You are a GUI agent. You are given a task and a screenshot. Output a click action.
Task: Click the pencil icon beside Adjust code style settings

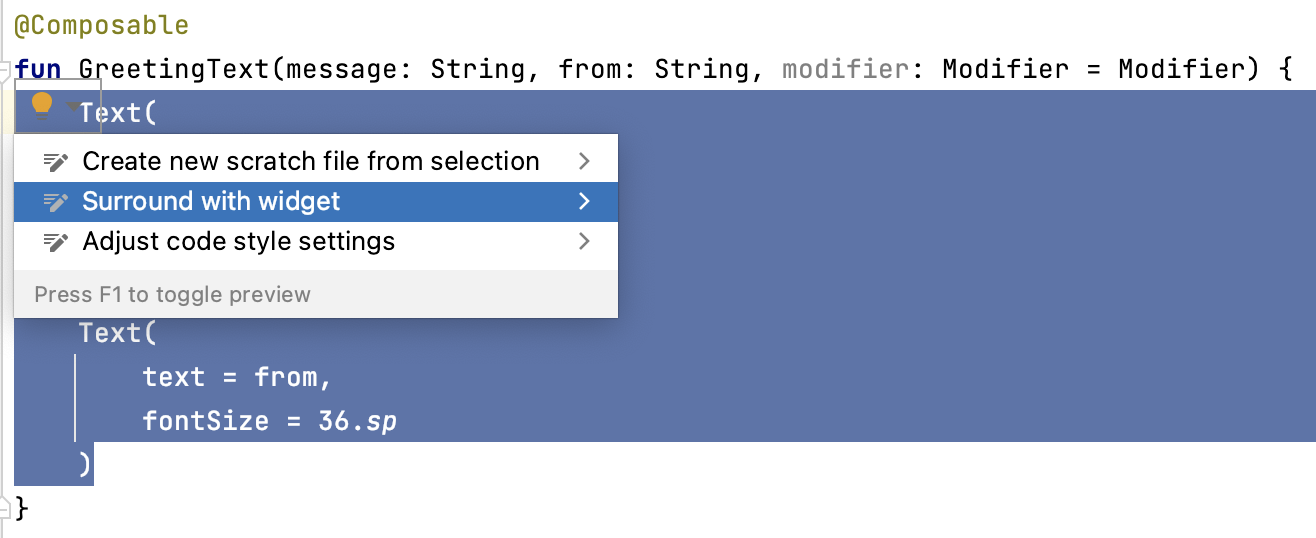[56, 242]
